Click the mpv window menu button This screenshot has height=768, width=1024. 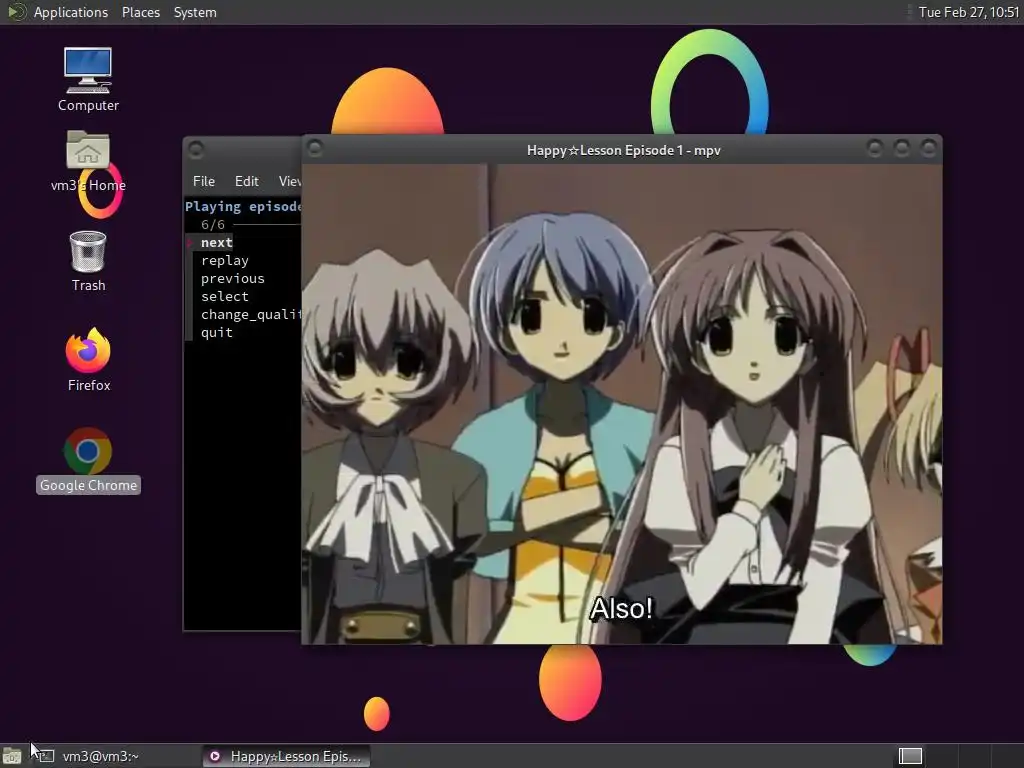click(x=315, y=148)
